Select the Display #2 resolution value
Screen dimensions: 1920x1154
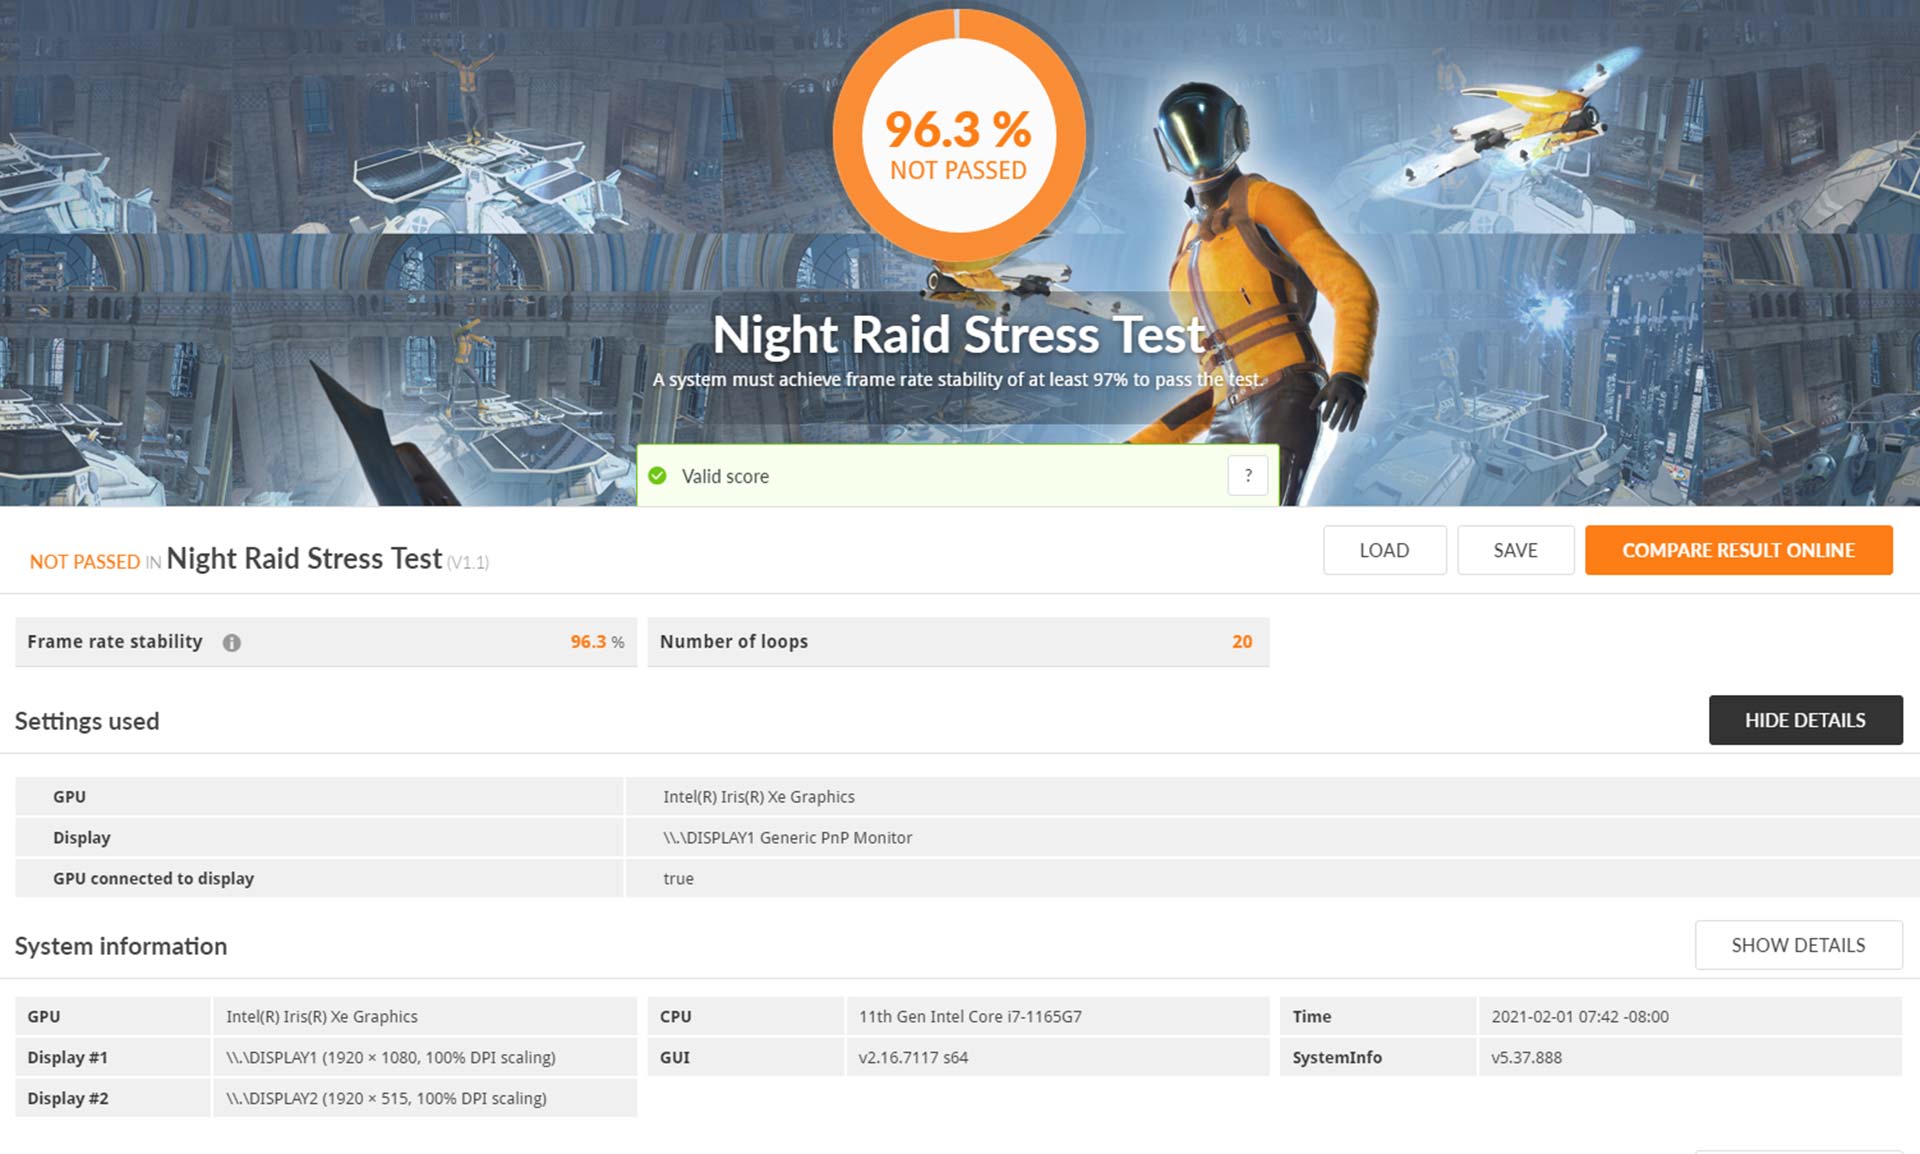386,1099
